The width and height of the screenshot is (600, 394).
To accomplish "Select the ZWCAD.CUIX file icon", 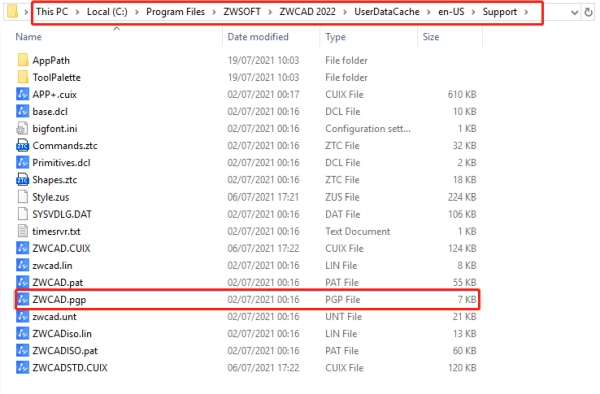I will pyautogui.click(x=23, y=248).
